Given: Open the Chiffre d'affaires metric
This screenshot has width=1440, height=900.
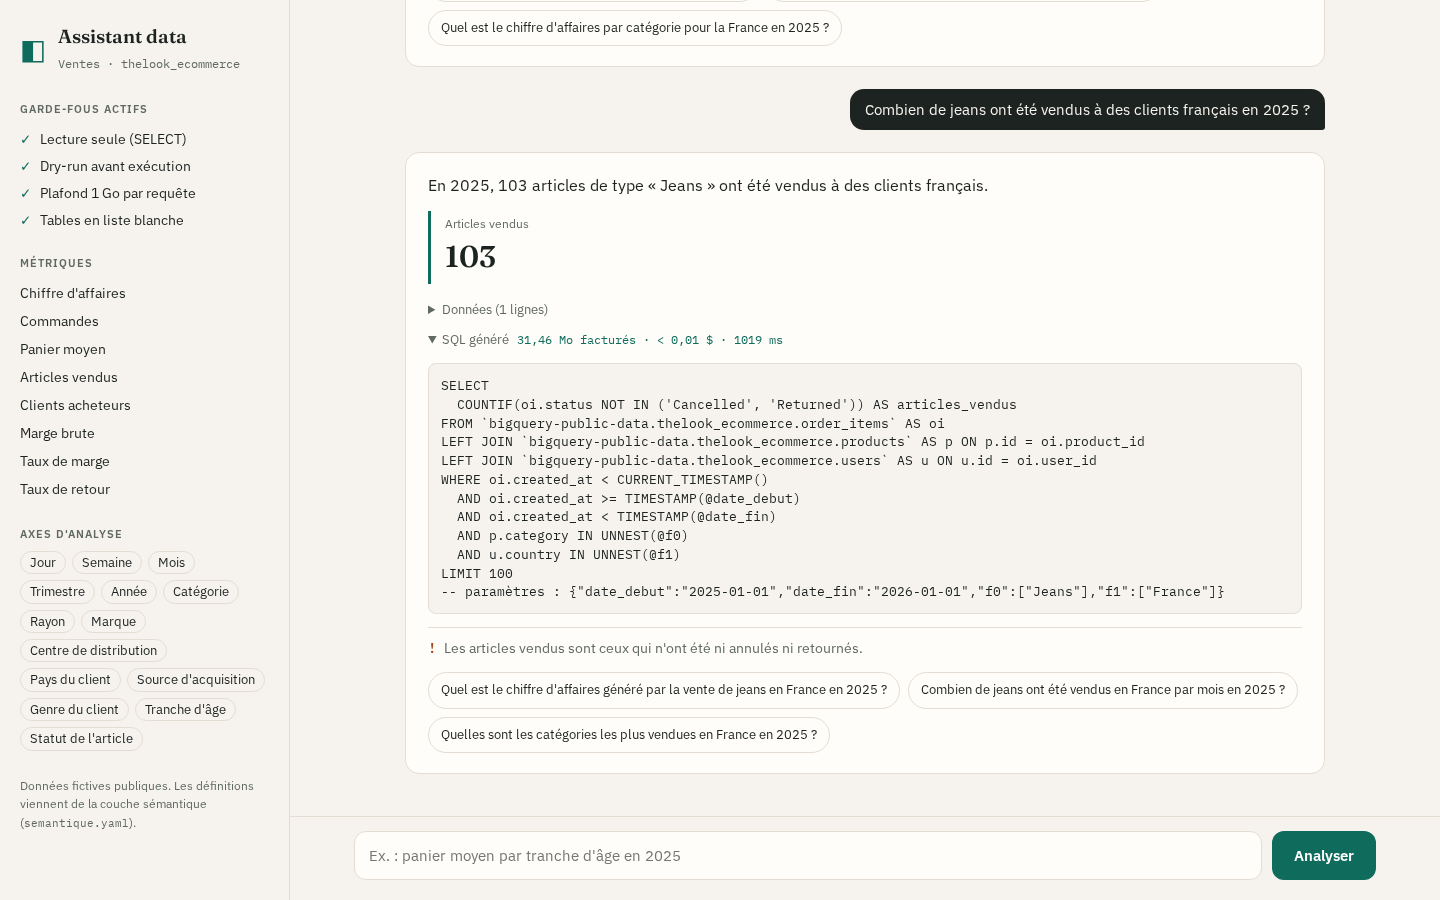Looking at the screenshot, I should pos(73,294).
